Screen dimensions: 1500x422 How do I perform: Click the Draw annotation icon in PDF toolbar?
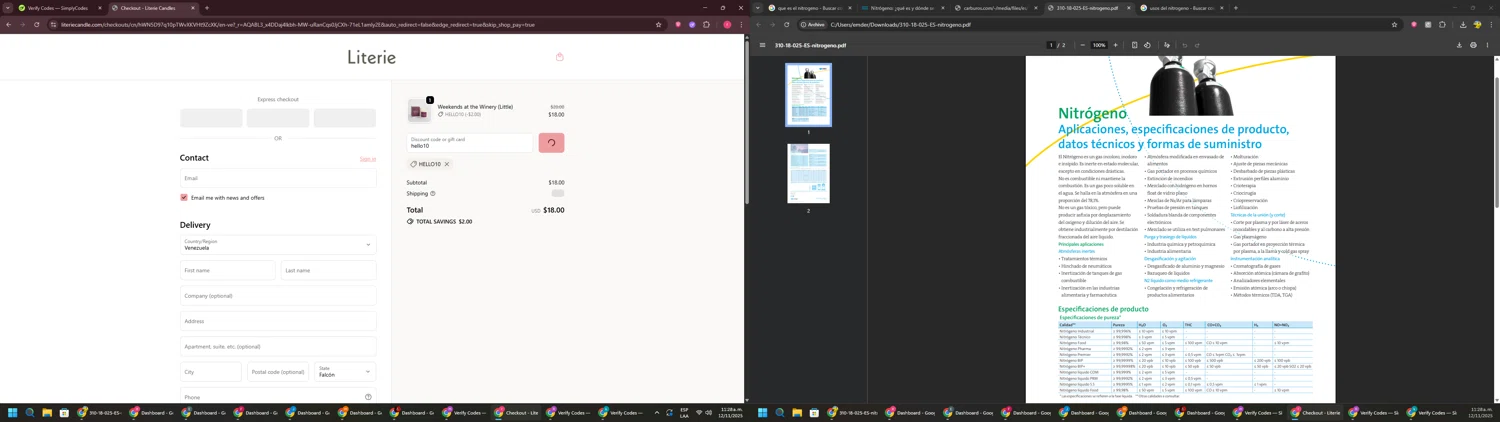click(1167, 45)
